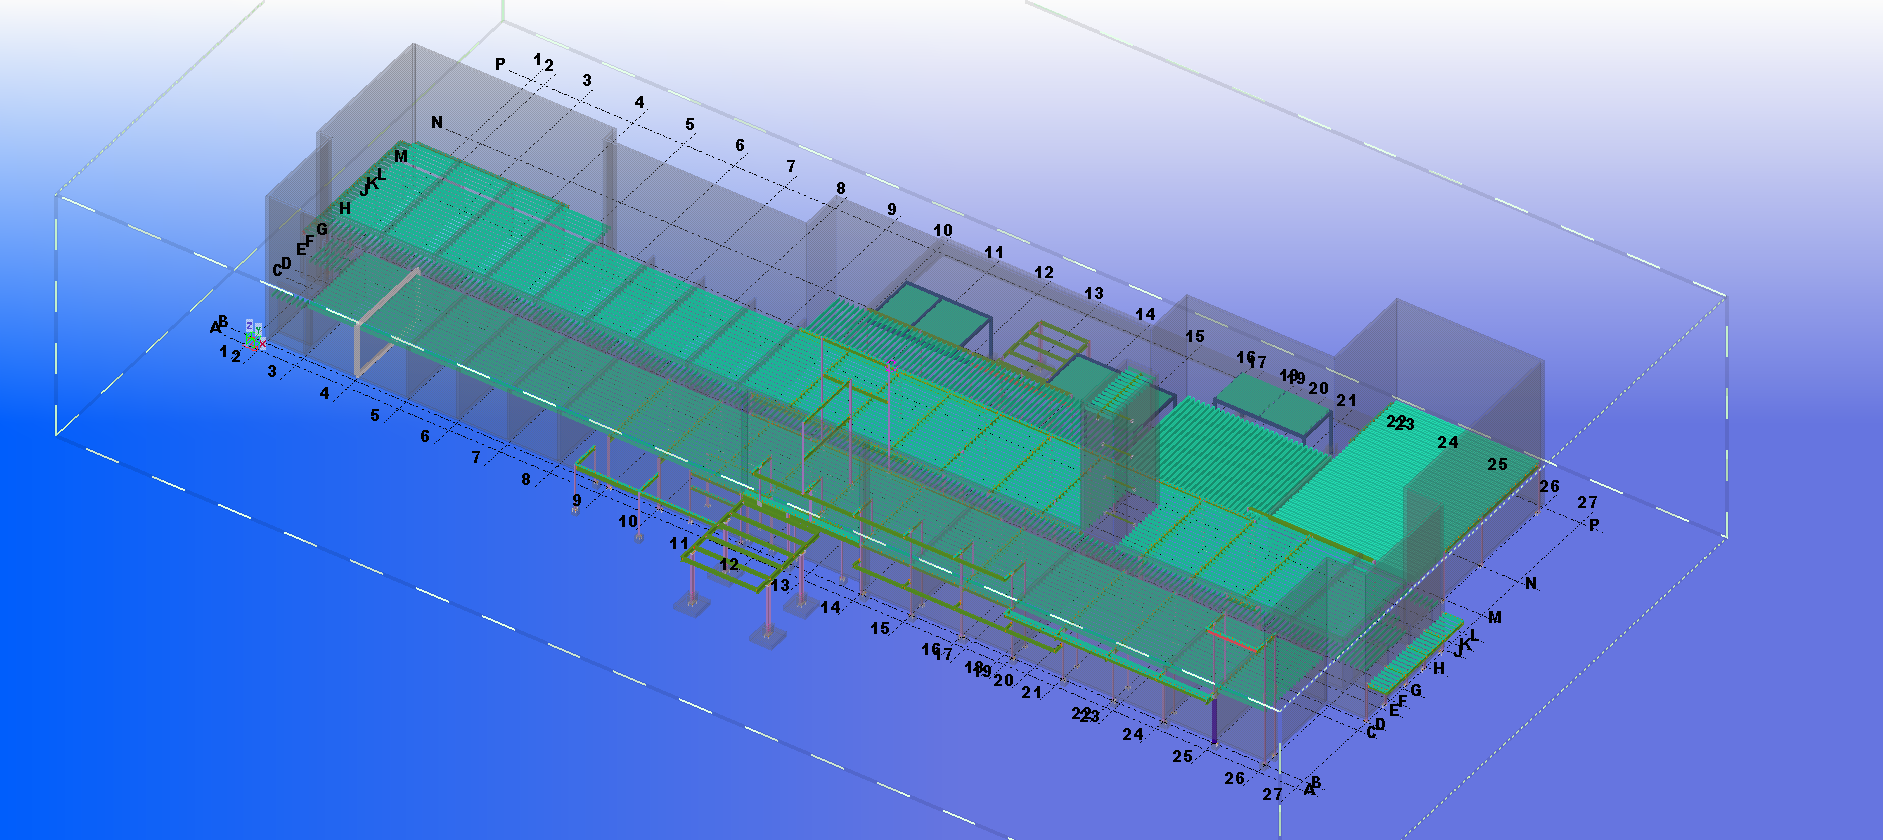Select grid label 14 on the back grid row
The image size is (1883, 840).
(1144, 314)
